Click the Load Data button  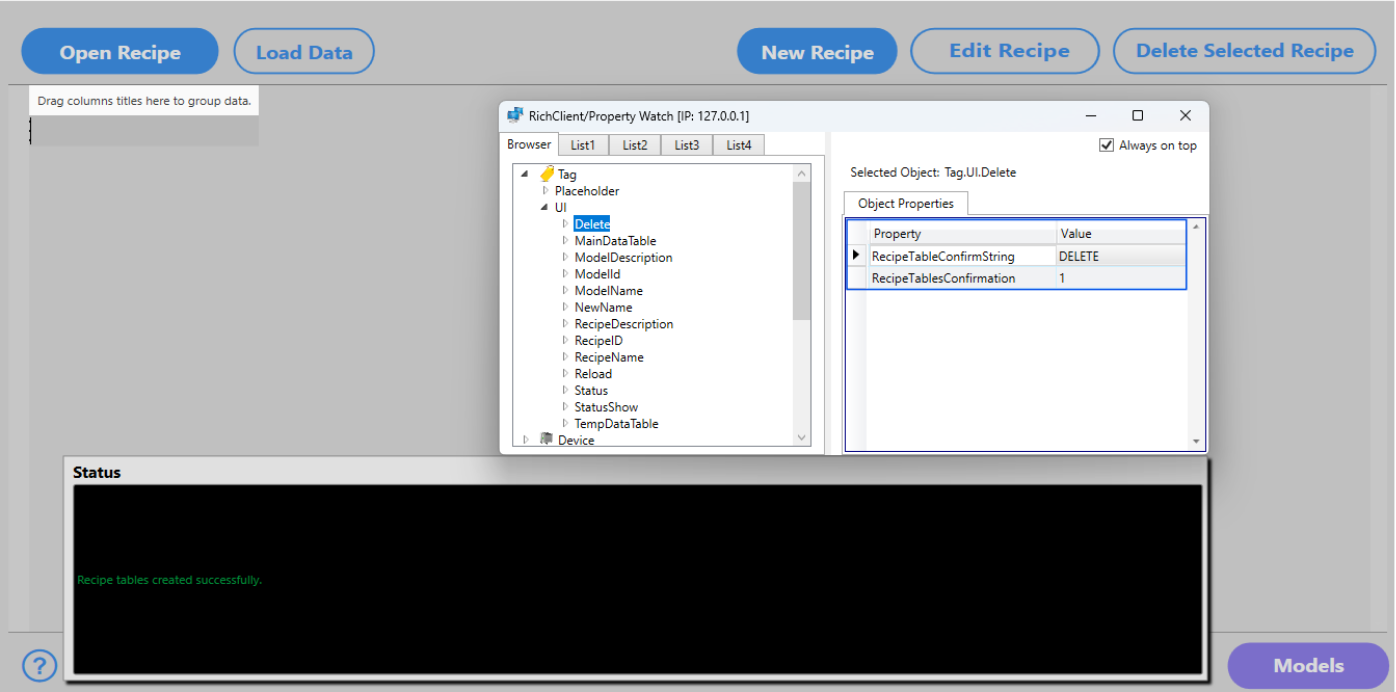pos(304,53)
